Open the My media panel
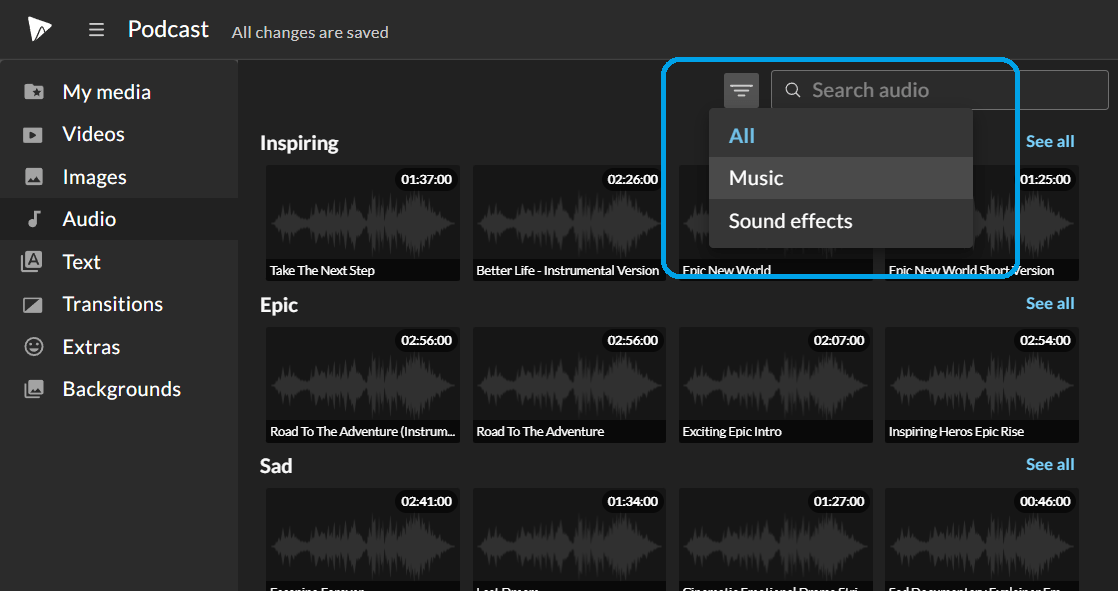Viewport: 1118px width, 591px height. point(107,91)
